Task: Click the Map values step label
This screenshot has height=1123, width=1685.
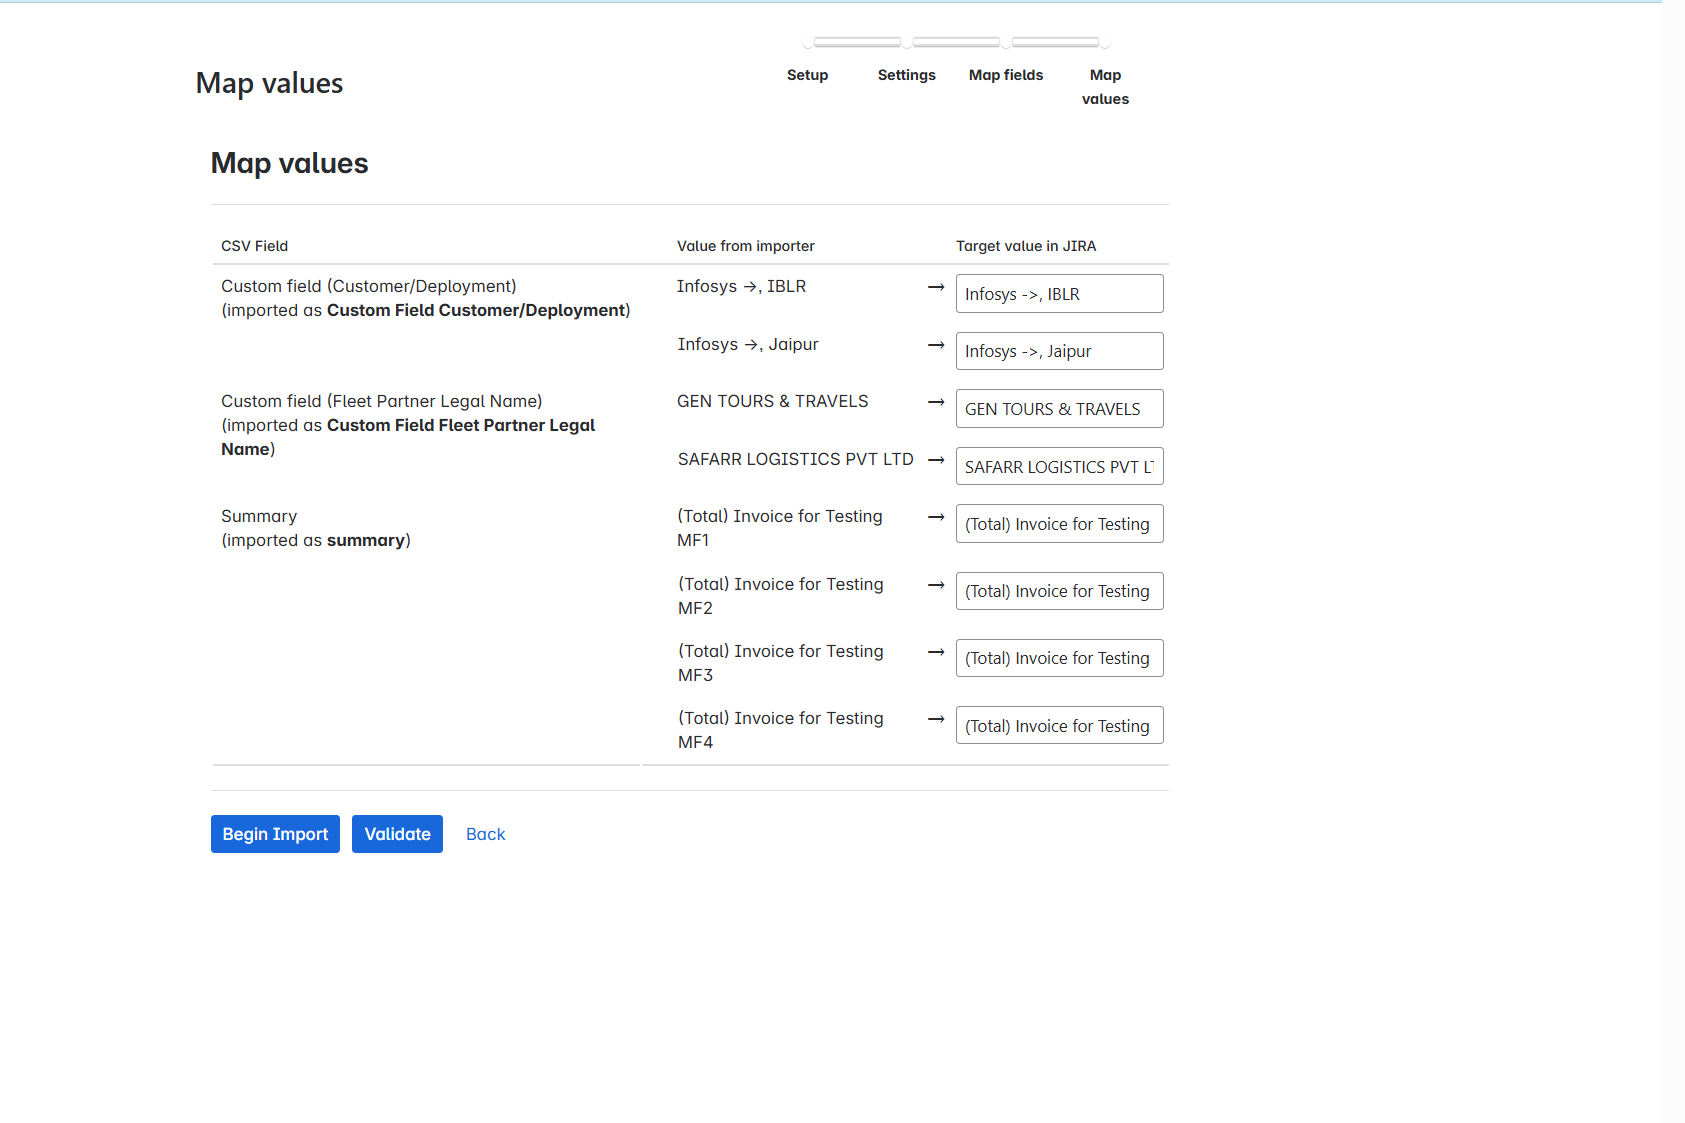Action: 1105,87
